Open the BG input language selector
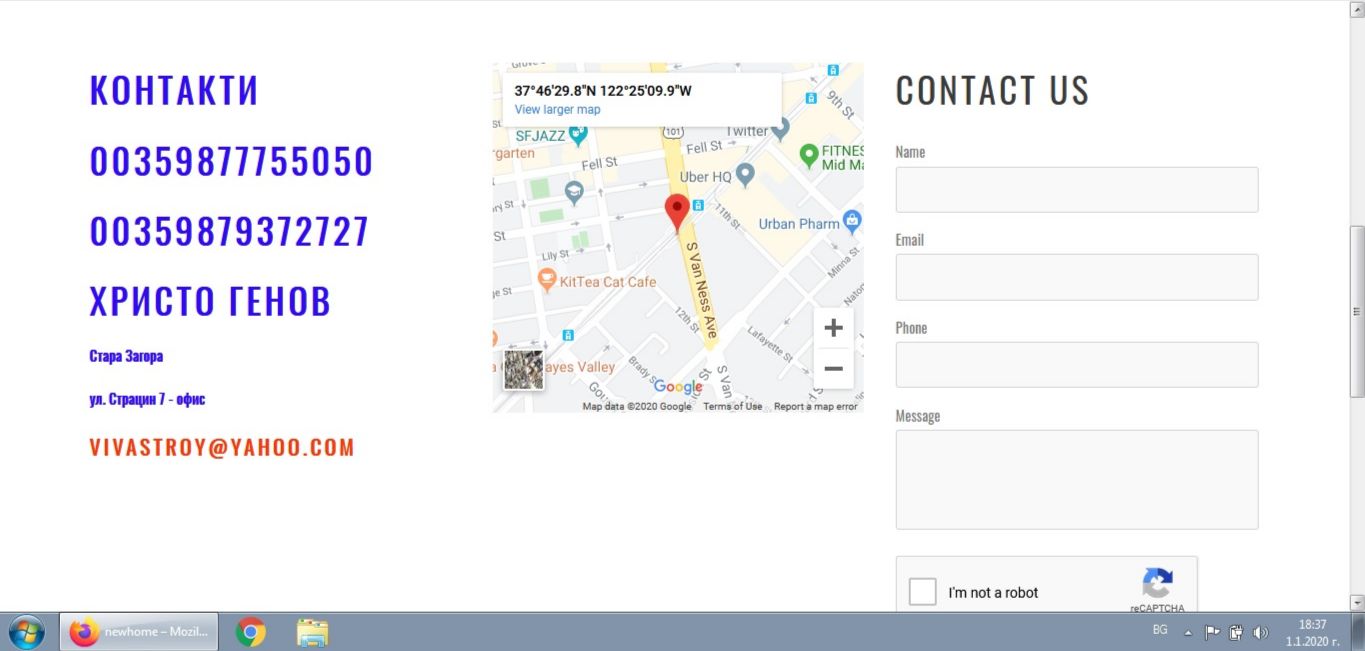 coord(1160,630)
